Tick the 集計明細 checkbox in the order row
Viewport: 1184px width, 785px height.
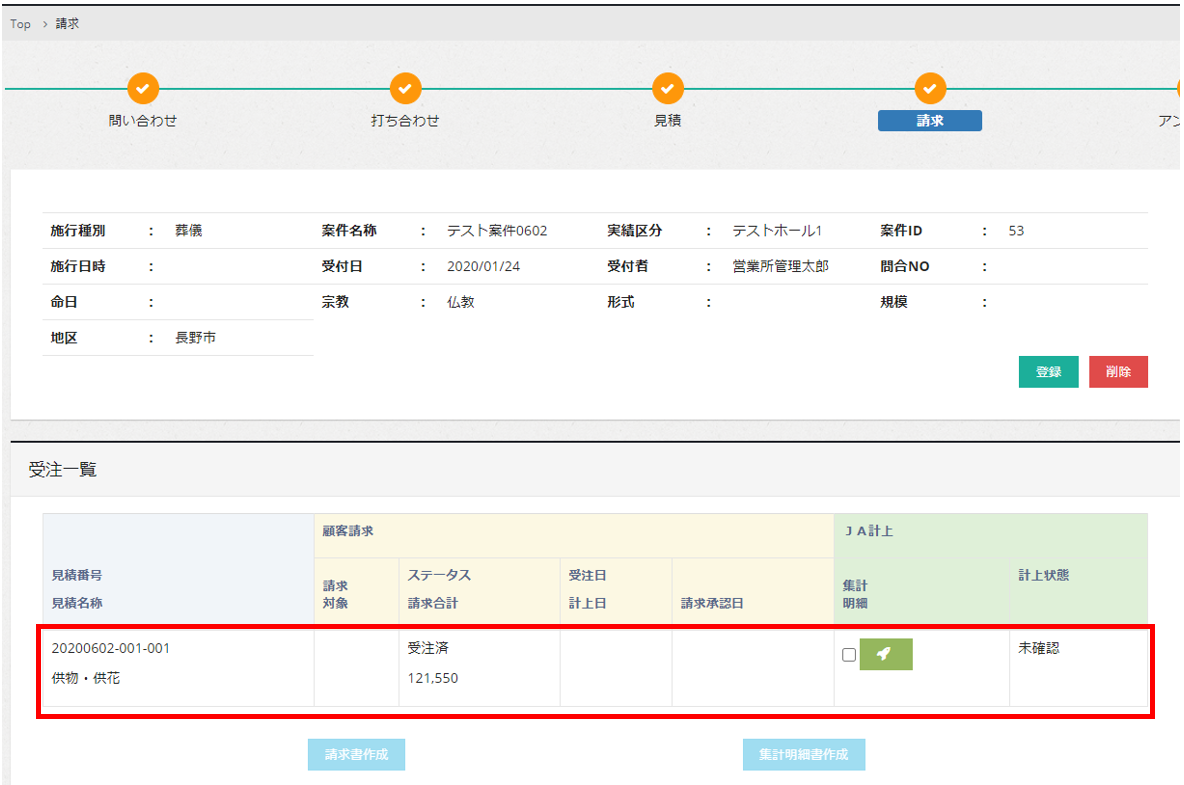[x=849, y=655]
